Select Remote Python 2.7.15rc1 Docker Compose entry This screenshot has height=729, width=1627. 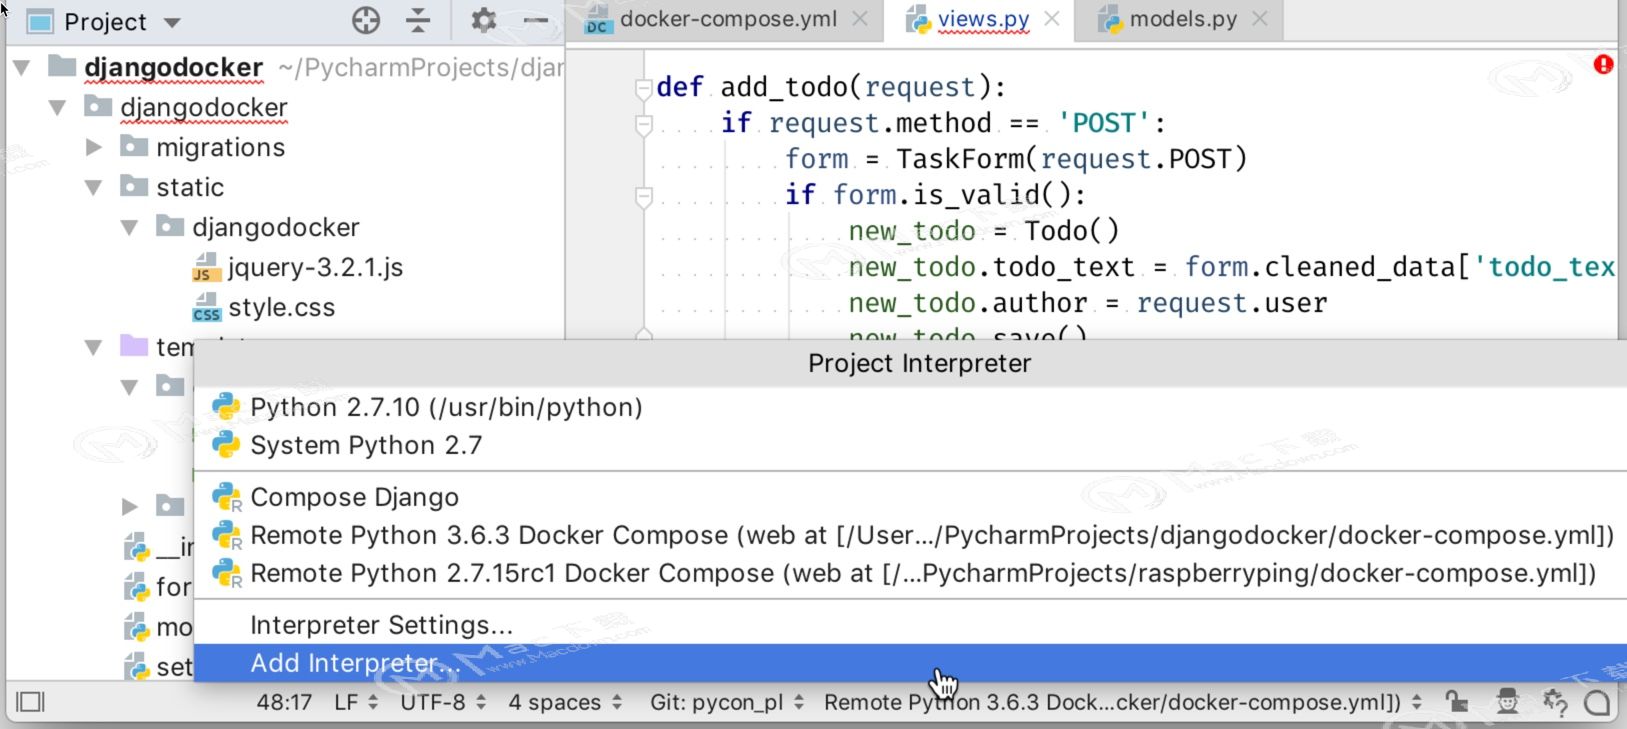tap(911, 573)
